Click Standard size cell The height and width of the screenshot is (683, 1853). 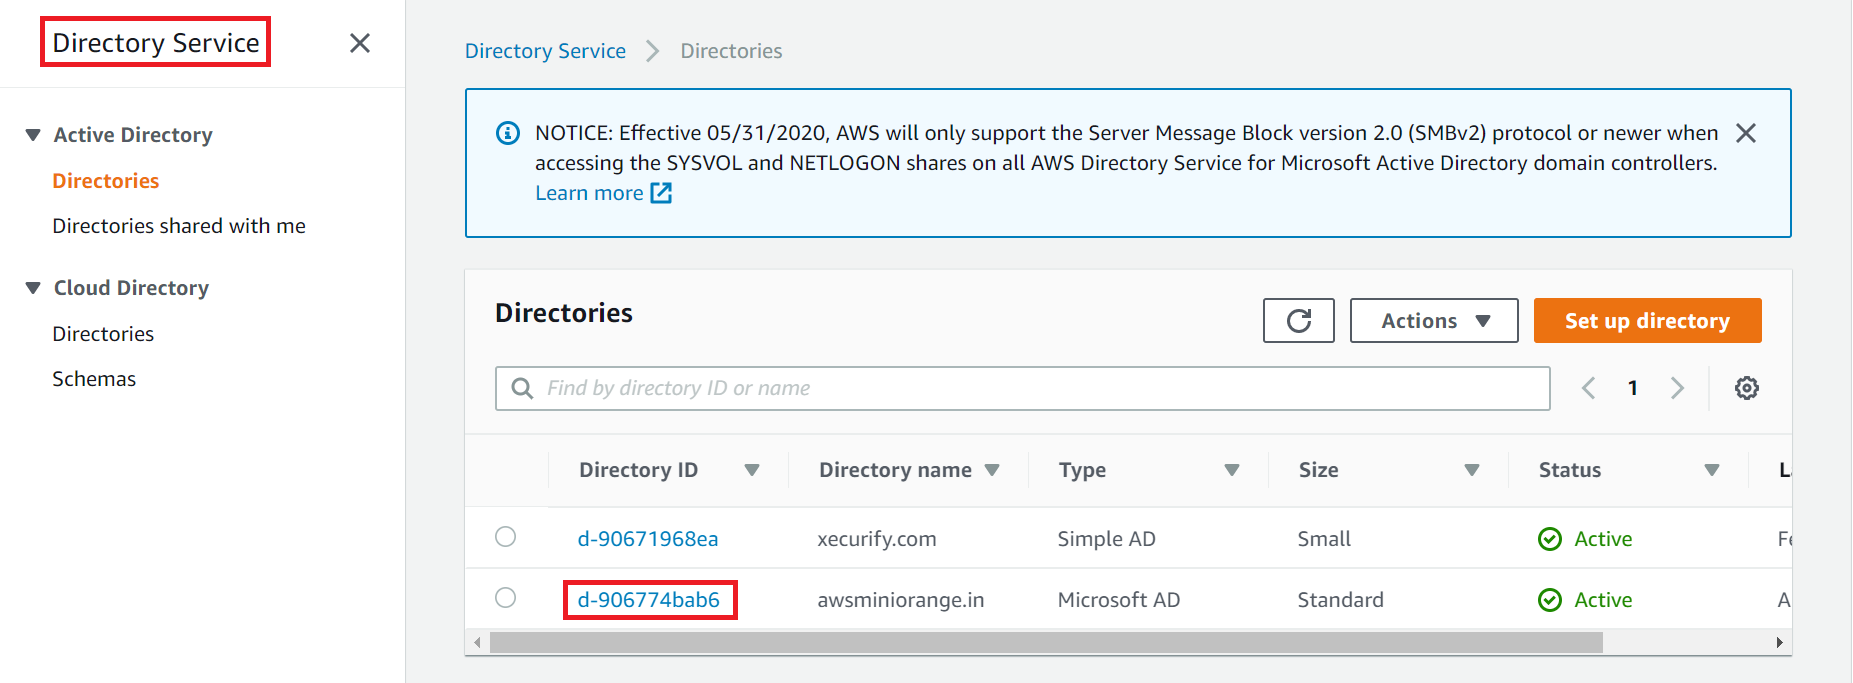[1341, 600]
